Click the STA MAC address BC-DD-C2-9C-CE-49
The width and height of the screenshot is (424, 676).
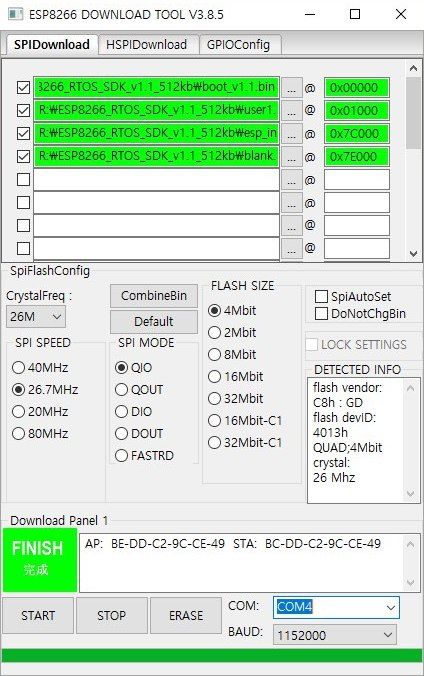[323, 544]
